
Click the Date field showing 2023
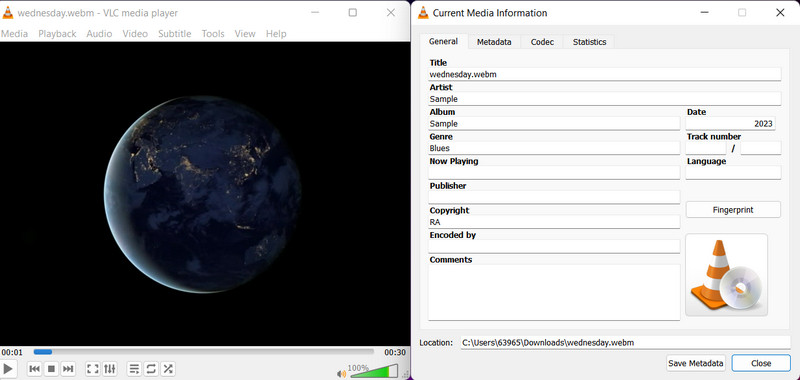point(730,123)
